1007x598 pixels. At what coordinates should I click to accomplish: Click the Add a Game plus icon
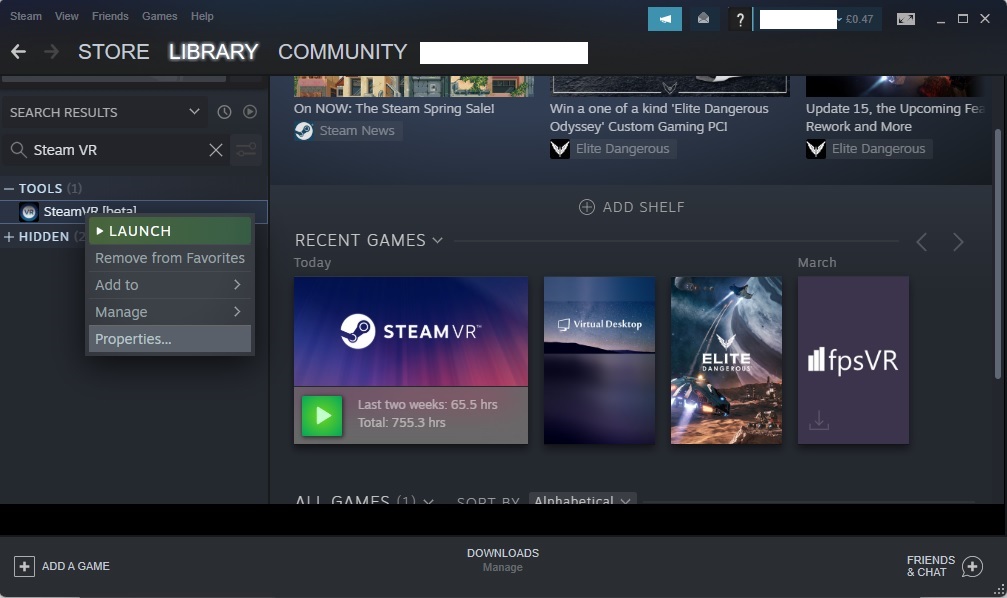click(24, 567)
